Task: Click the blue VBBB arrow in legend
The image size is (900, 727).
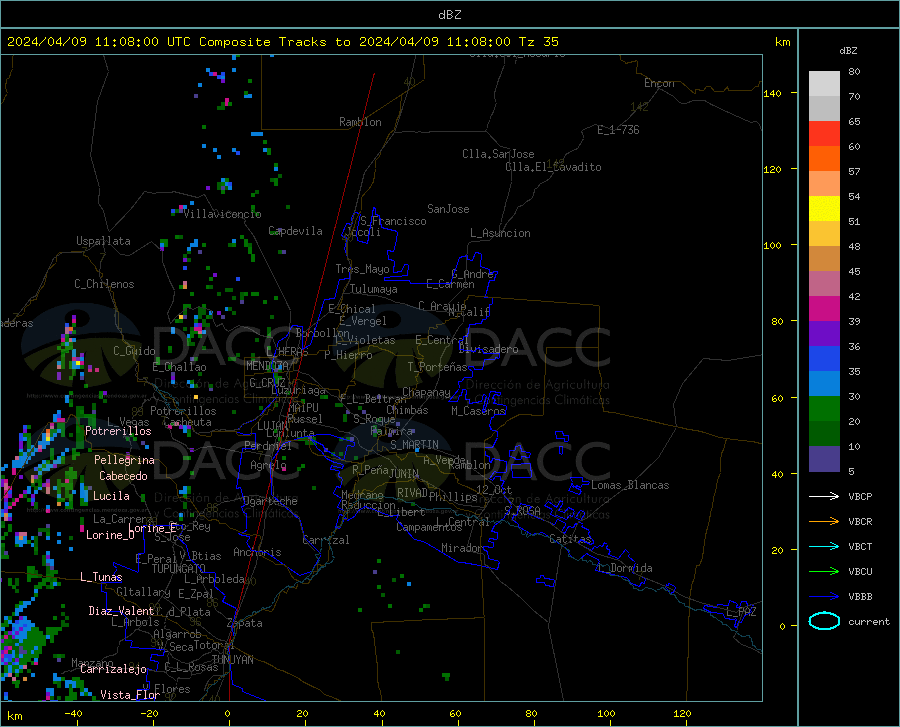Action: (824, 597)
